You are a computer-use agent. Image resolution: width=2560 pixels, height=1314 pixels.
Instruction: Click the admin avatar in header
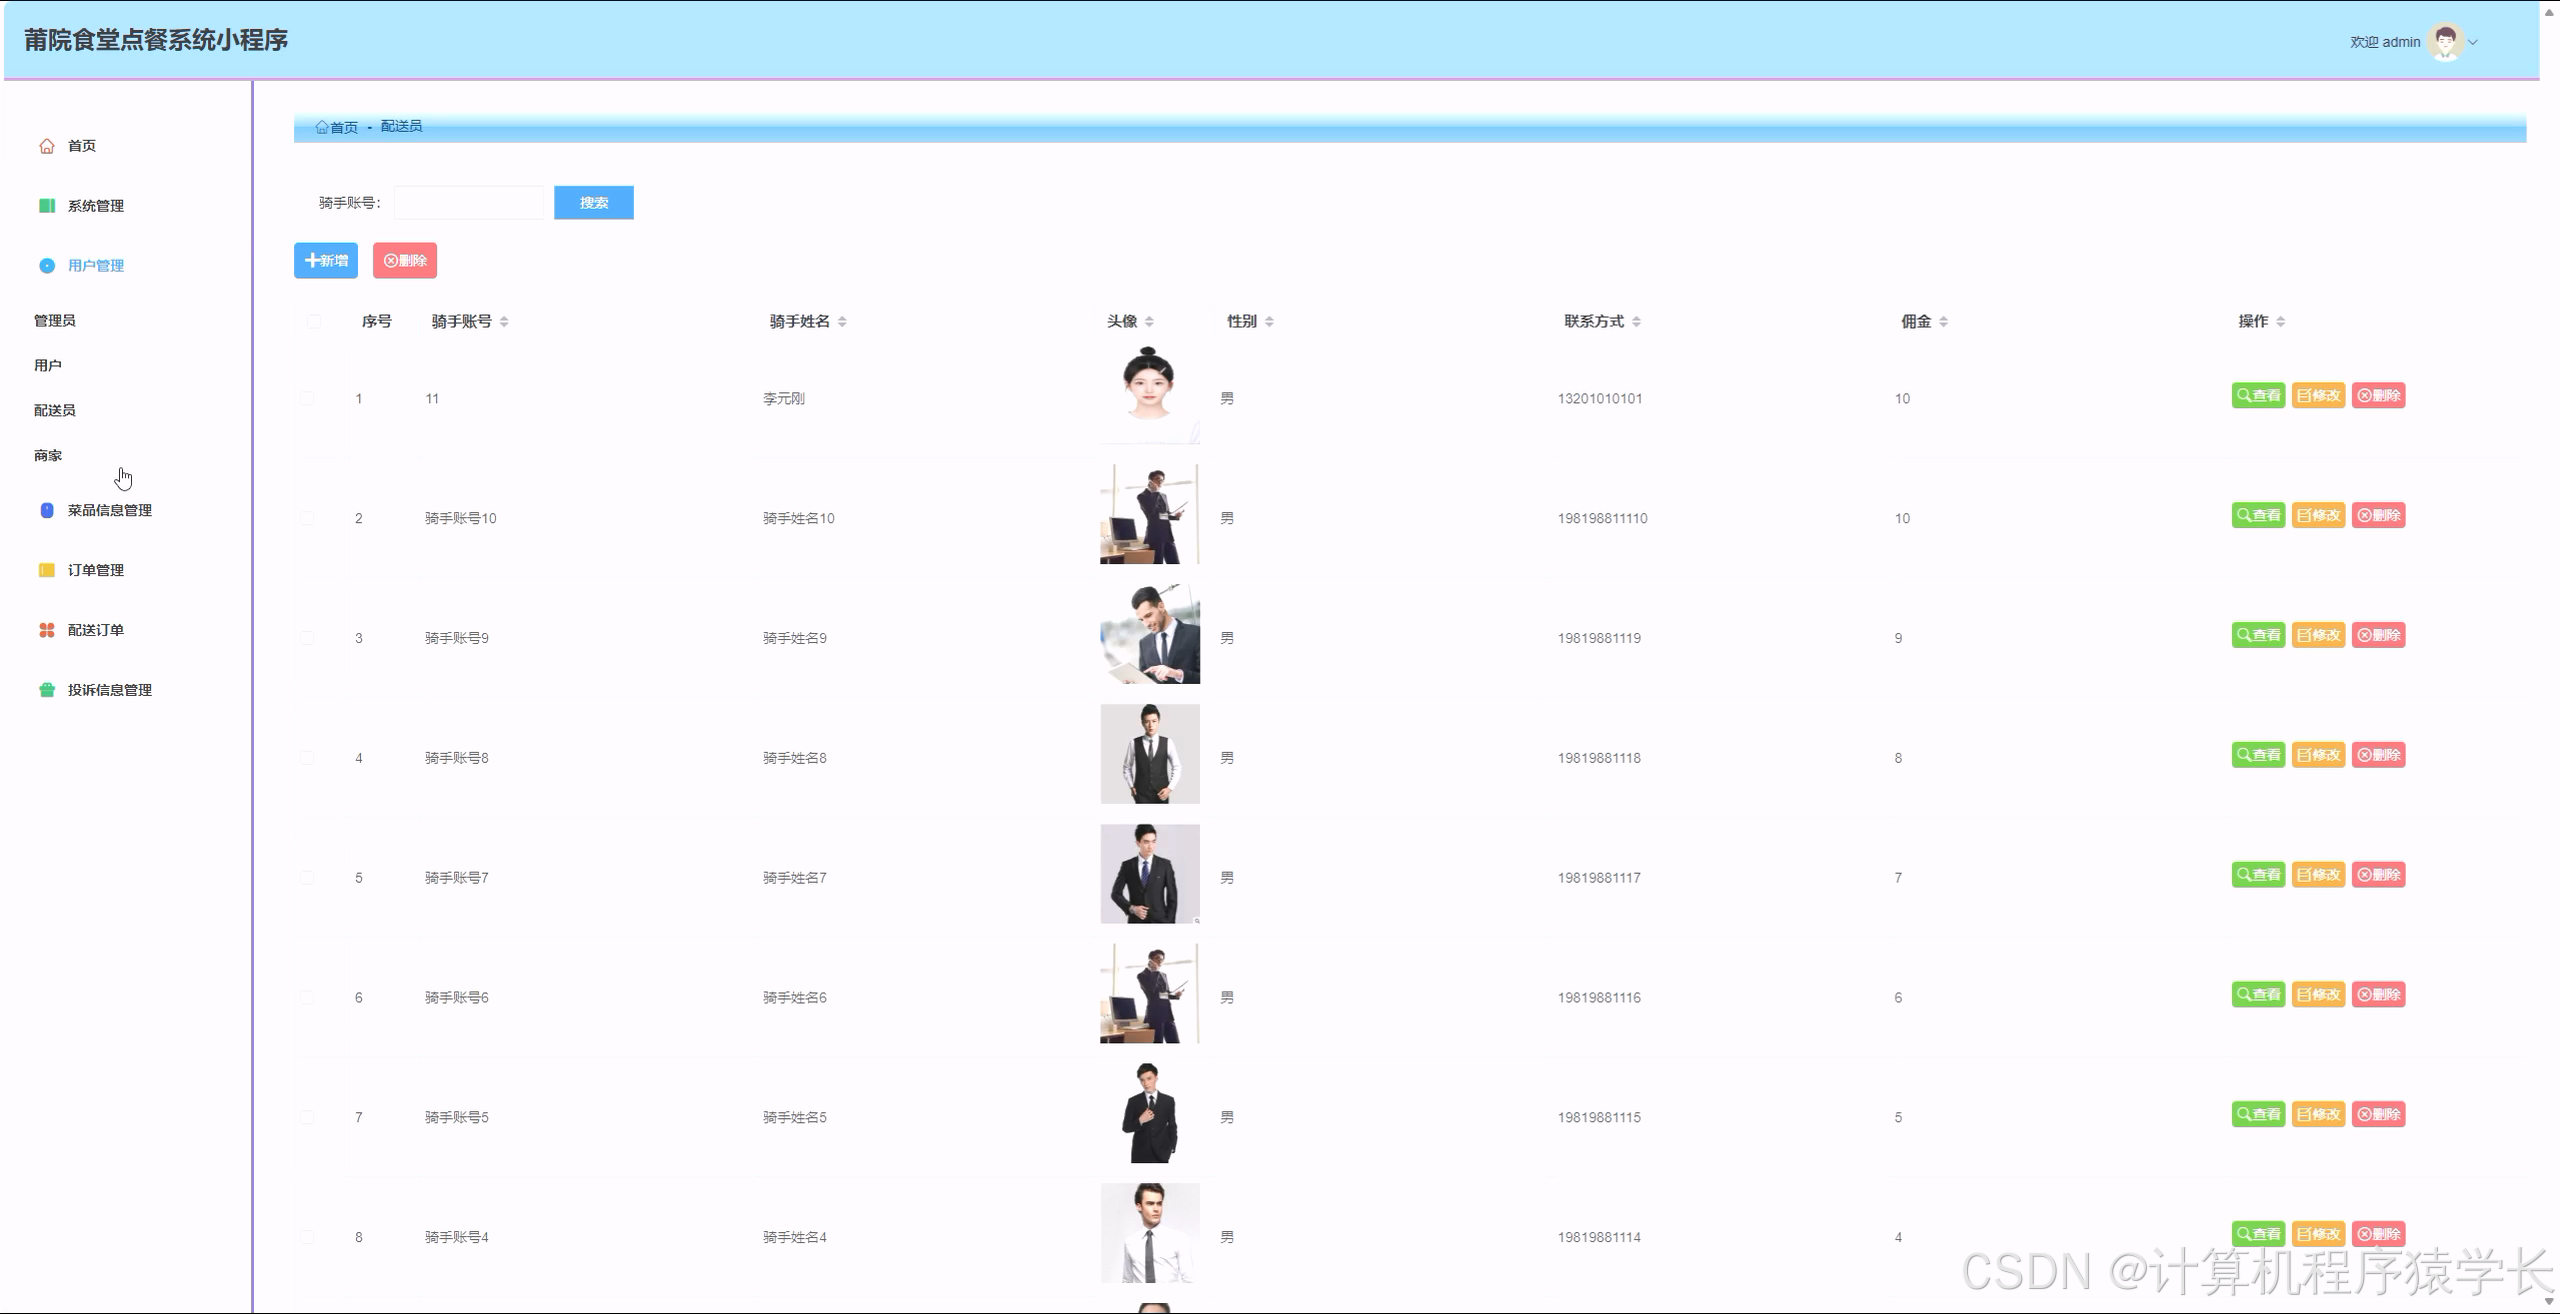point(2445,42)
